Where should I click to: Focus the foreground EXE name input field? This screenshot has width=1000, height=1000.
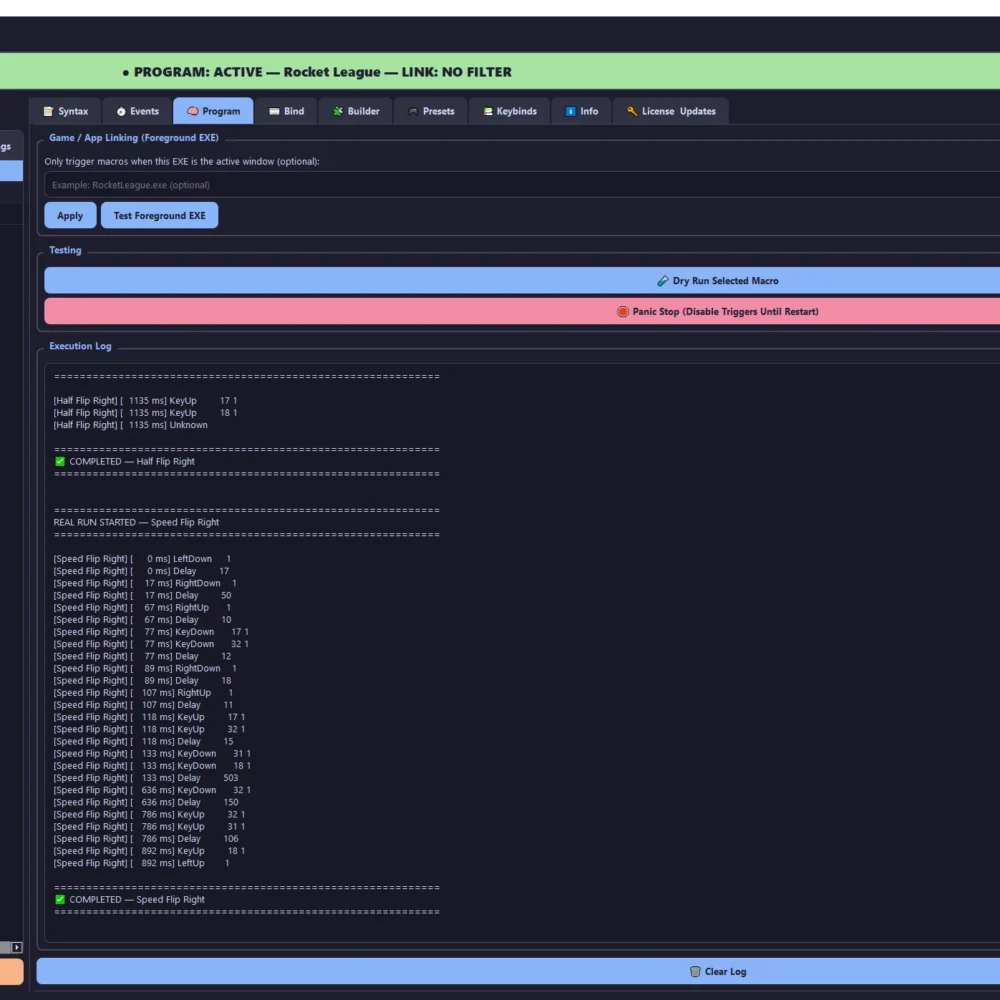coord(522,185)
